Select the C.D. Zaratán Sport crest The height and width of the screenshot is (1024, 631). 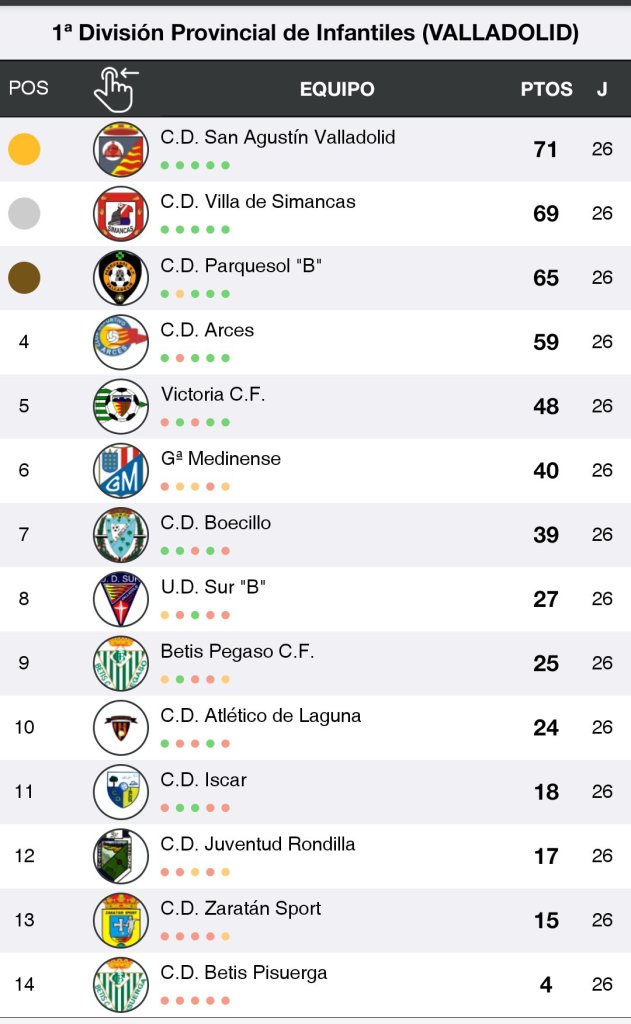point(121,920)
